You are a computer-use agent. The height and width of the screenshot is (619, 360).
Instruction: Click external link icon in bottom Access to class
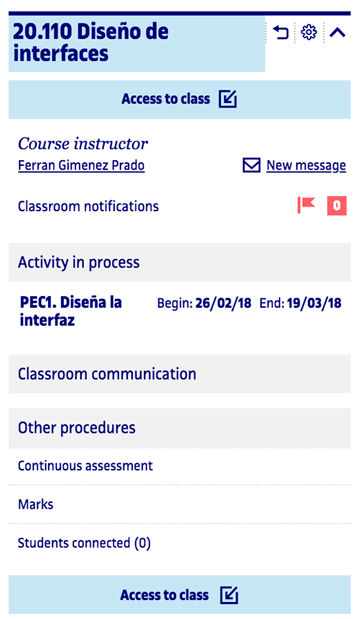click(229, 595)
